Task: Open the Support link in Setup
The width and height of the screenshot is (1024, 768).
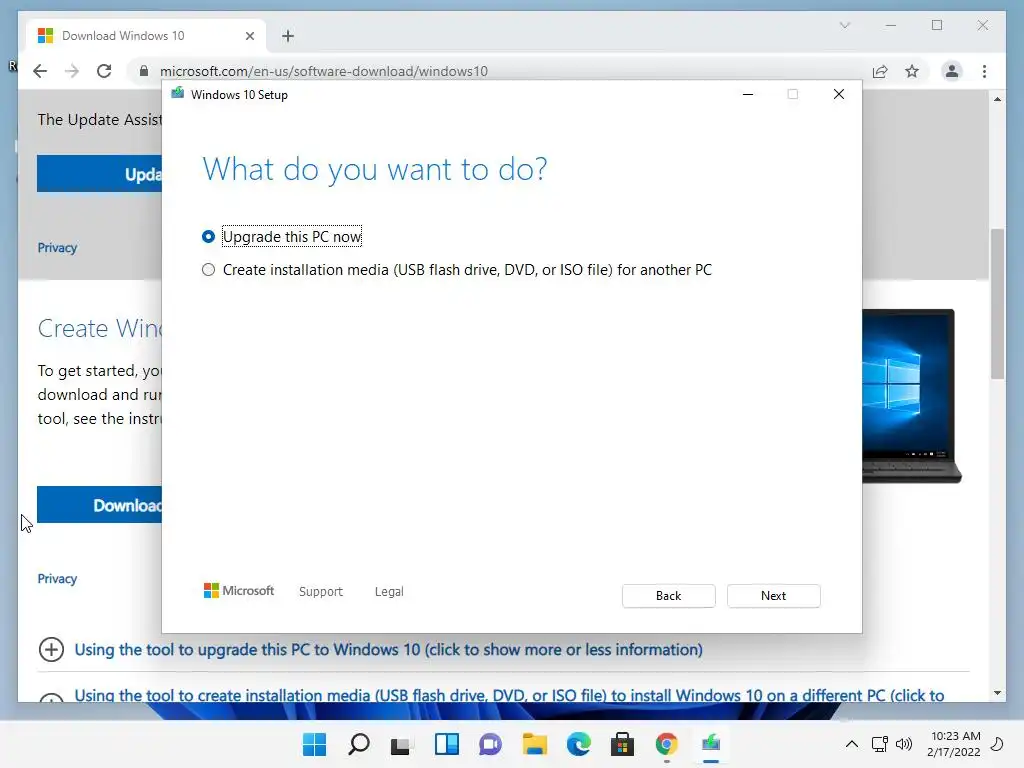Action: 321,592
